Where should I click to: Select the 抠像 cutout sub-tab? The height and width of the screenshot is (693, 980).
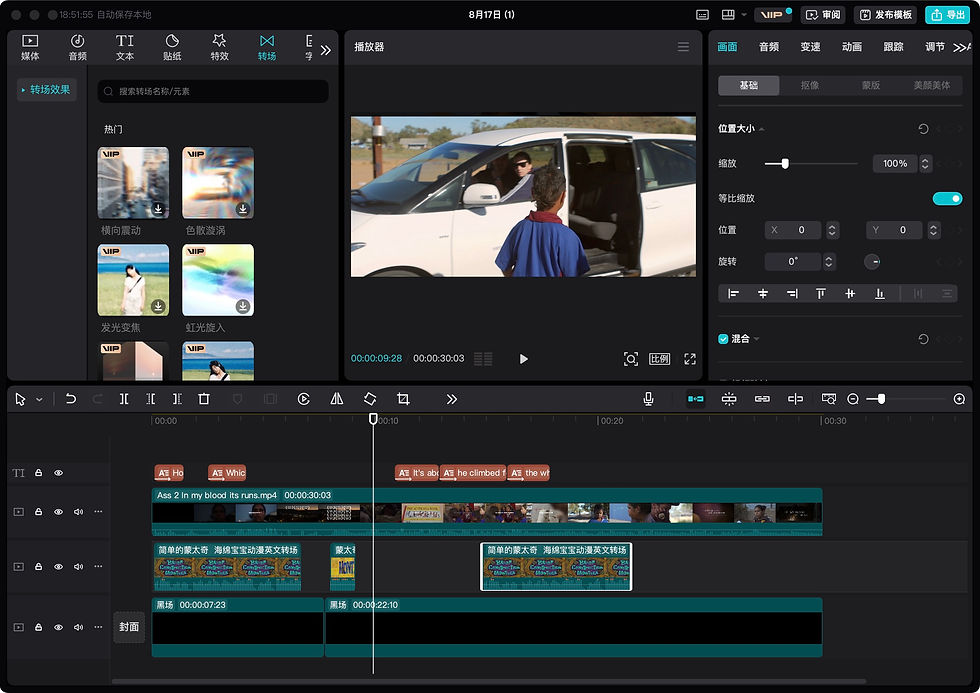(810, 85)
